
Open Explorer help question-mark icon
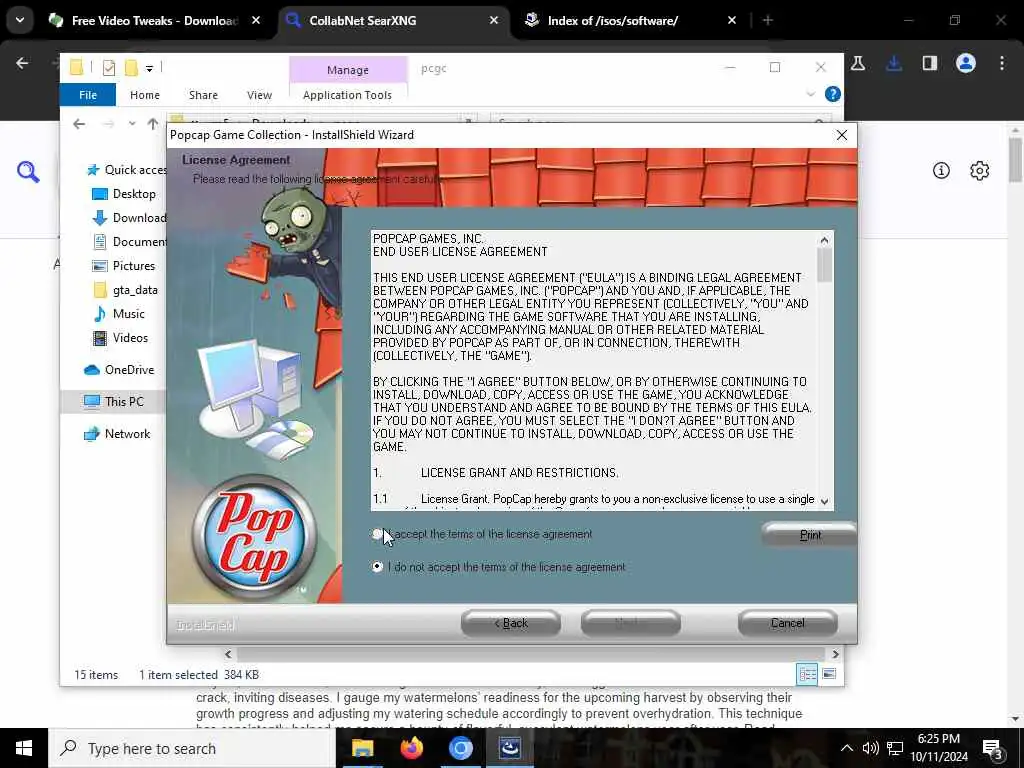(833, 94)
